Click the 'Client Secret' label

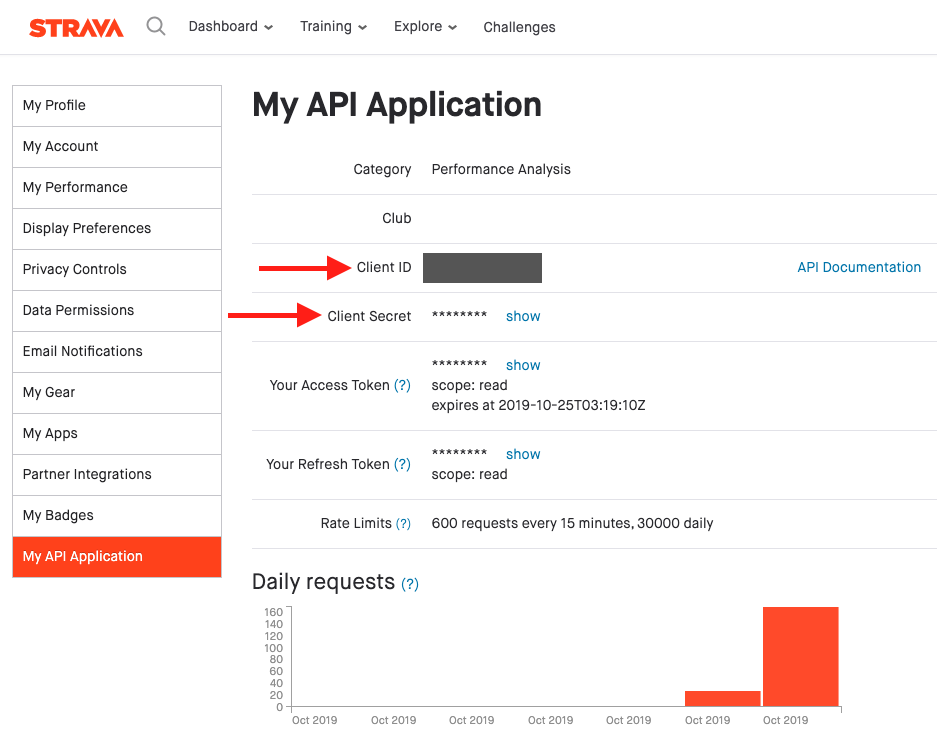(x=369, y=316)
